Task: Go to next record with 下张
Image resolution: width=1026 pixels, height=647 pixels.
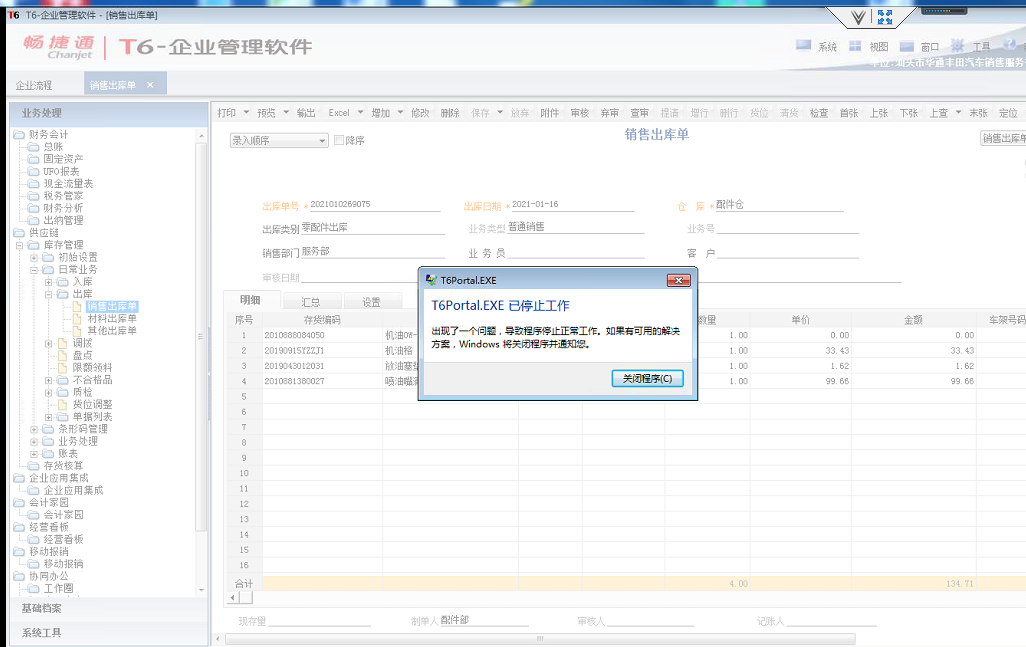Action: point(909,113)
